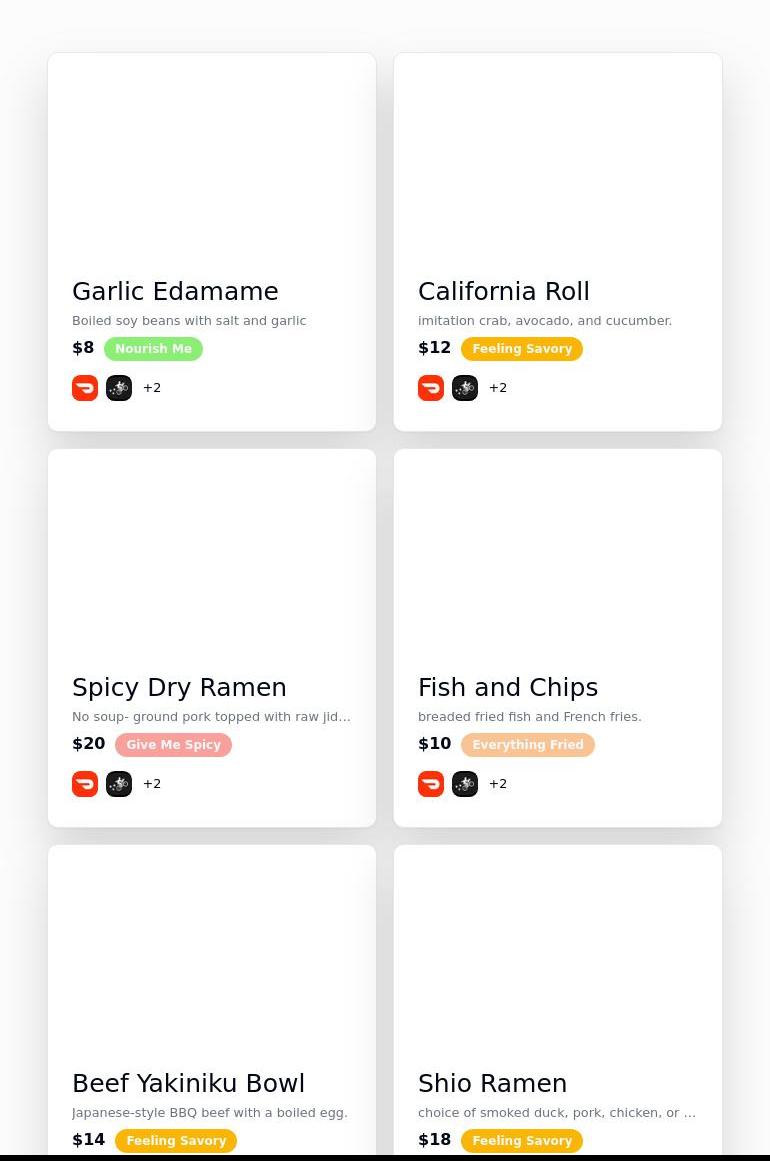Click DoorDash icon on Spicy Dry Ramen card
770x1161 pixels.
pos(85,784)
